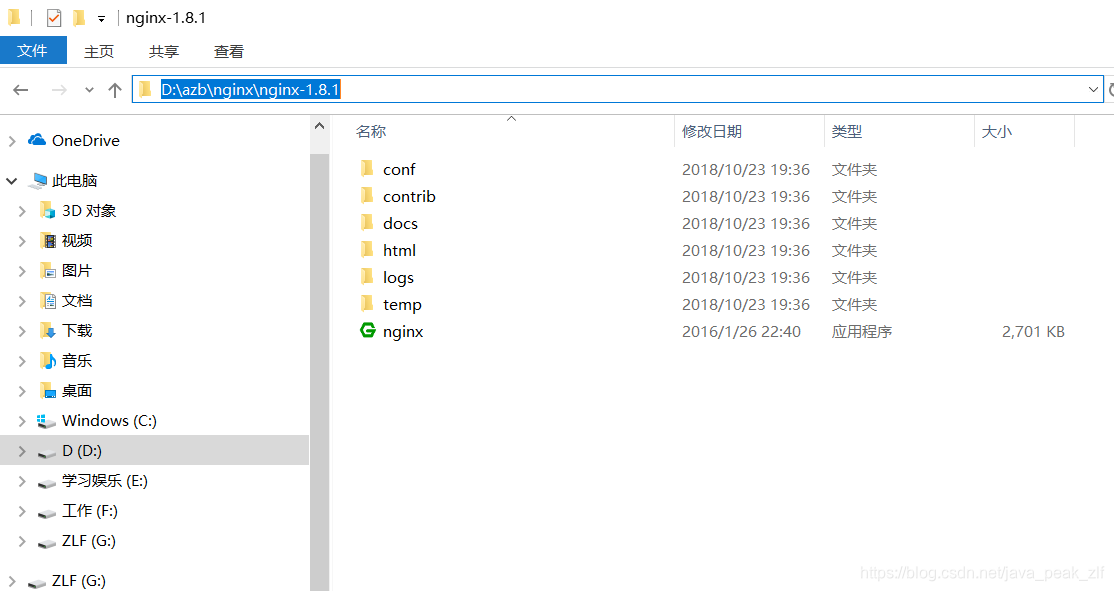Expand the 音乐 node

pos(22,361)
